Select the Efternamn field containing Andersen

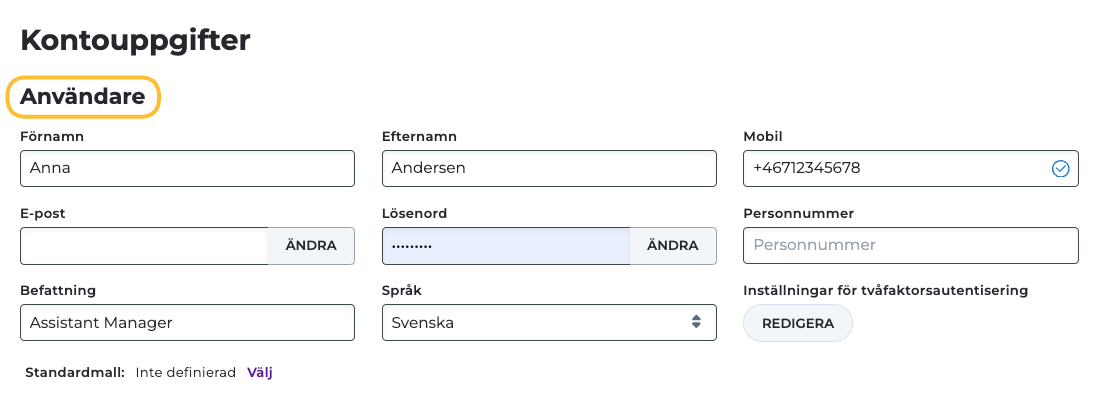tap(549, 168)
